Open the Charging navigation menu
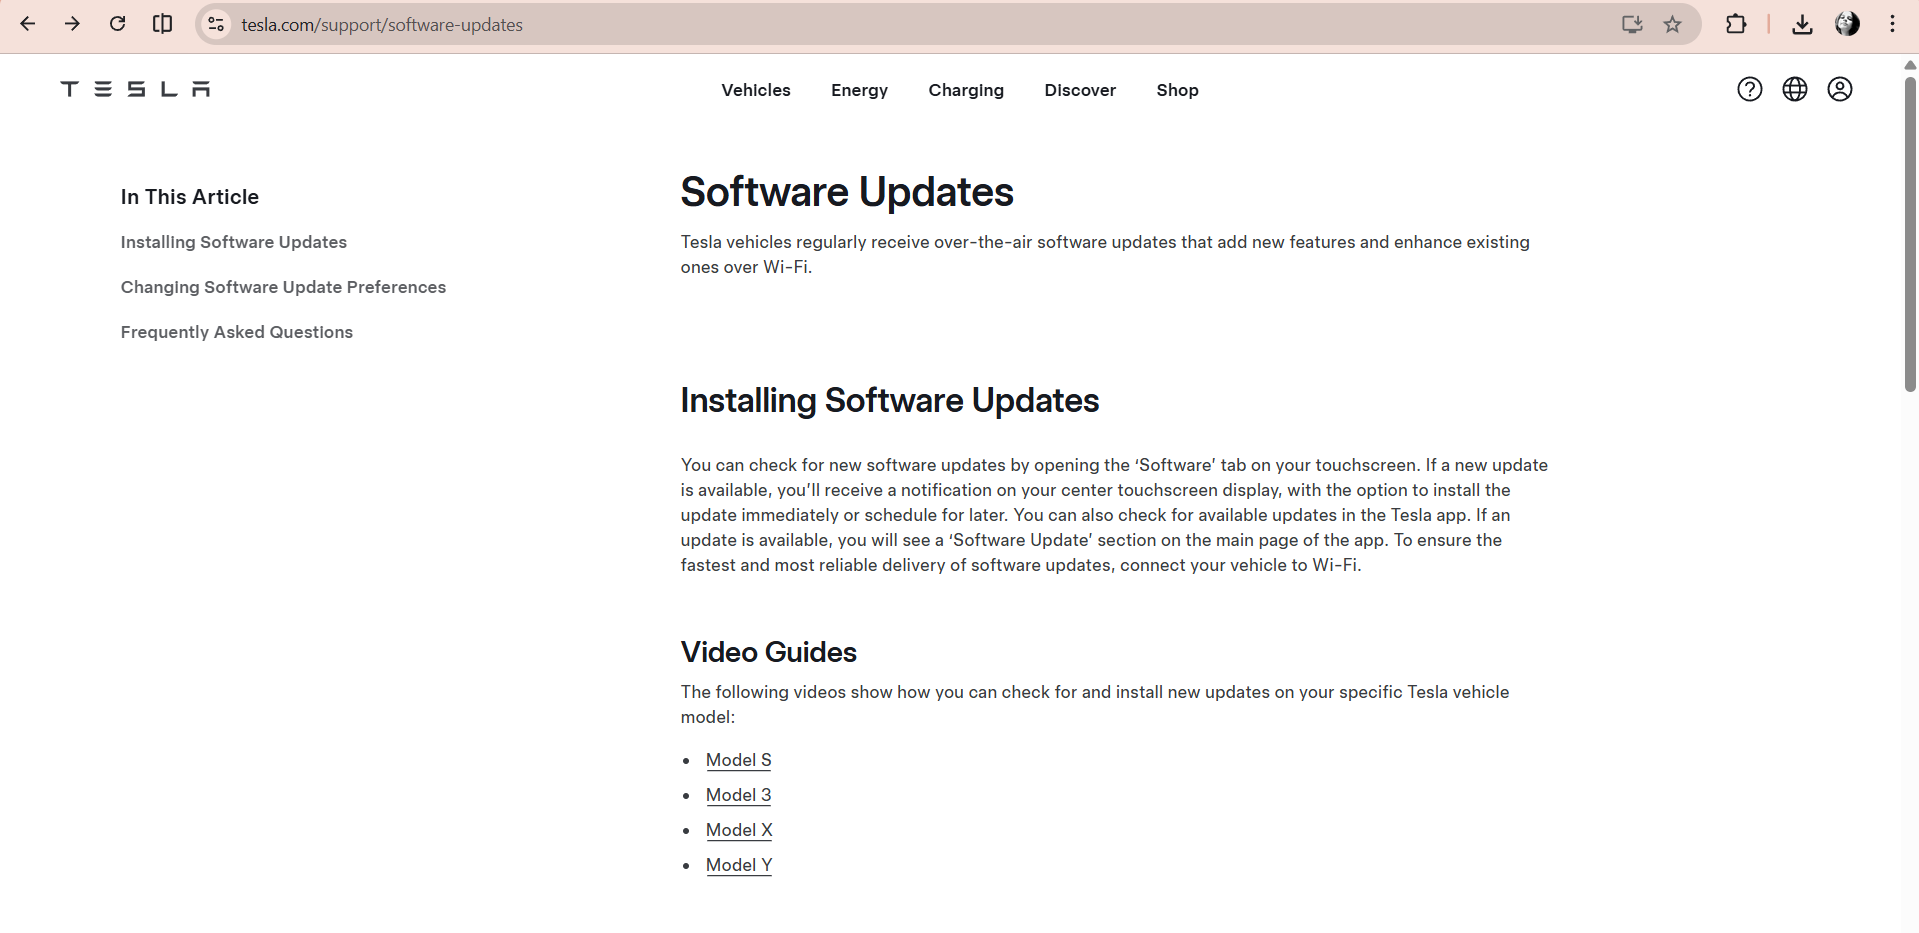 point(965,90)
